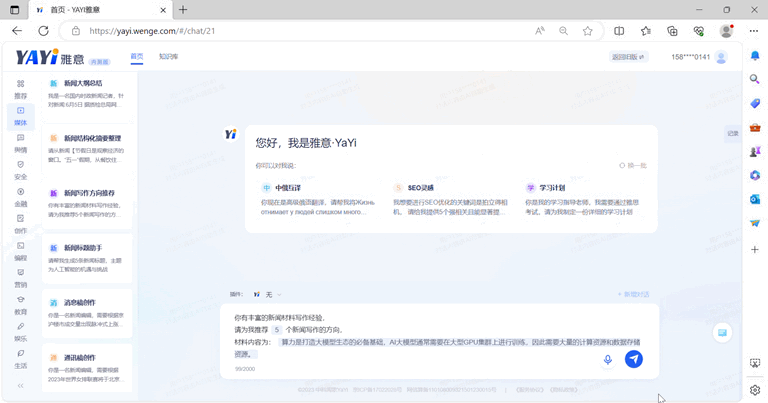The width and height of the screenshot is (768, 403).
Task: Open a new browser tab
Action: [x=183, y=10]
